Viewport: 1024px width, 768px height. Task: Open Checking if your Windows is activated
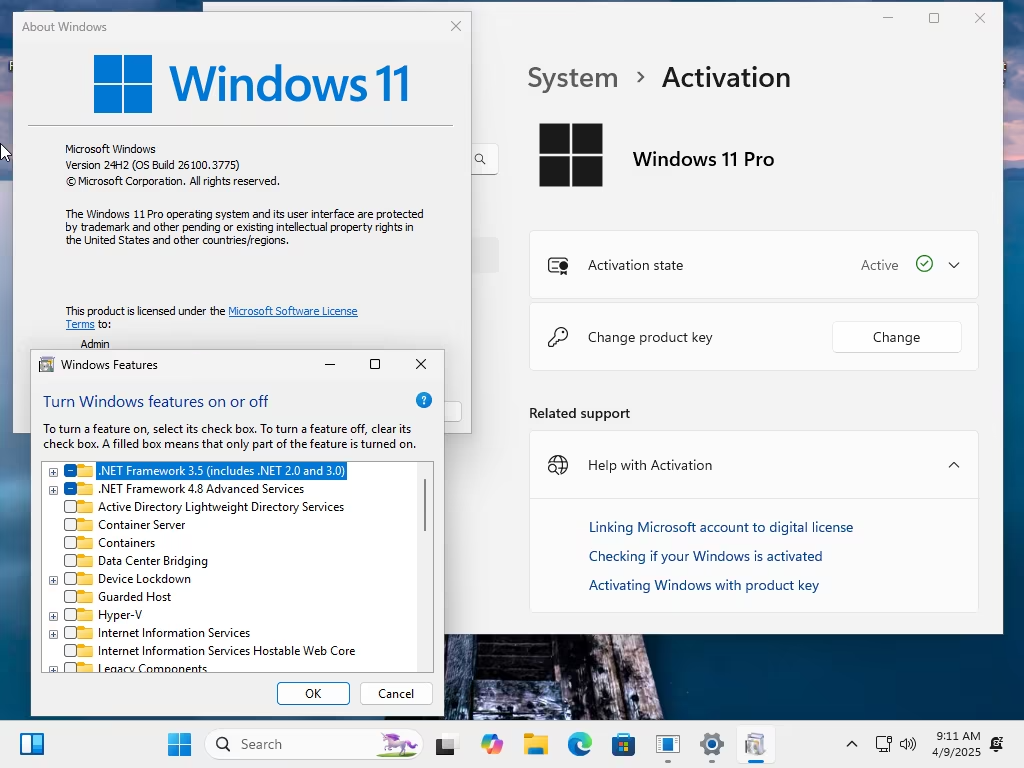pyautogui.click(x=705, y=556)
